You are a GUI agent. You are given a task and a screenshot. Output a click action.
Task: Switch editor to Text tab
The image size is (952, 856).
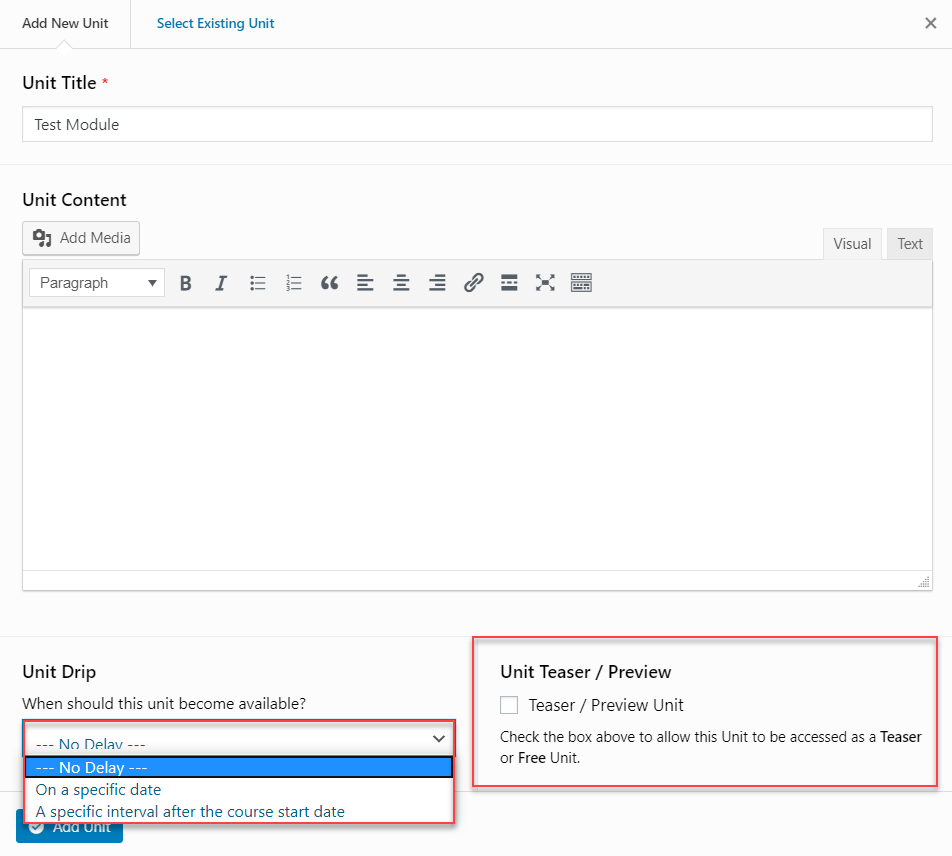pos(909,243)
